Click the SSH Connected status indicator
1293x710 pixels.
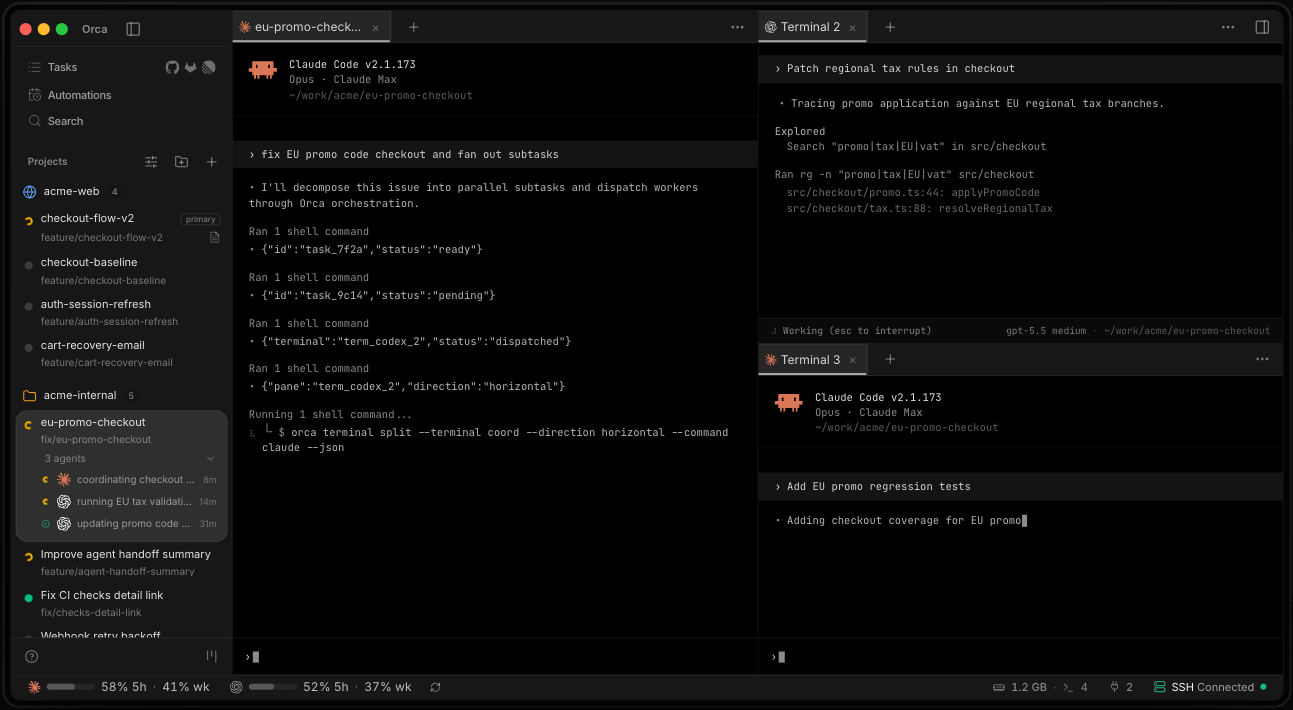pos(1210,687)
